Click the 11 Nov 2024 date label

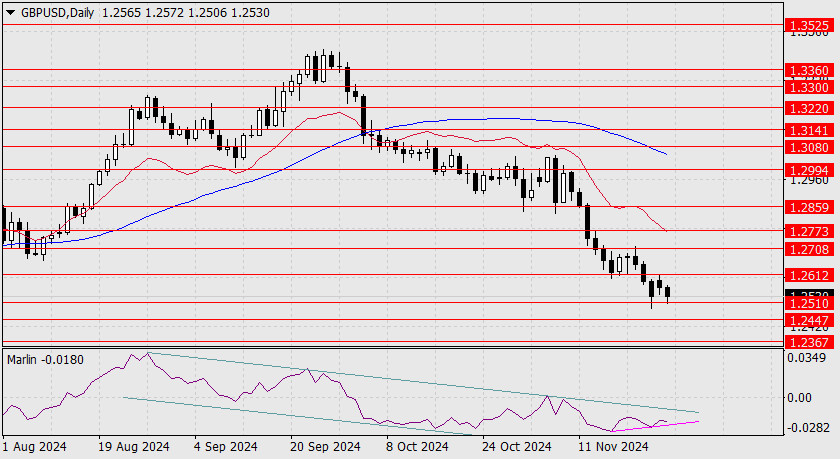(613, 447)
